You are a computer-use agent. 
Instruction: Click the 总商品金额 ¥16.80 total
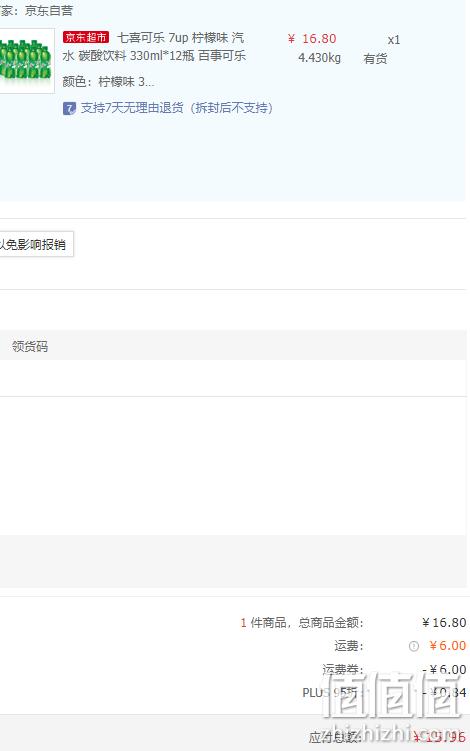pyautogui.click(x=444, y=623)
